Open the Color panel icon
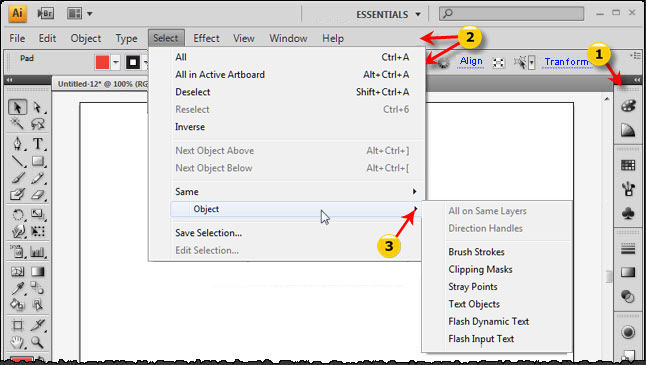646x365 pixels. point(628,106)
